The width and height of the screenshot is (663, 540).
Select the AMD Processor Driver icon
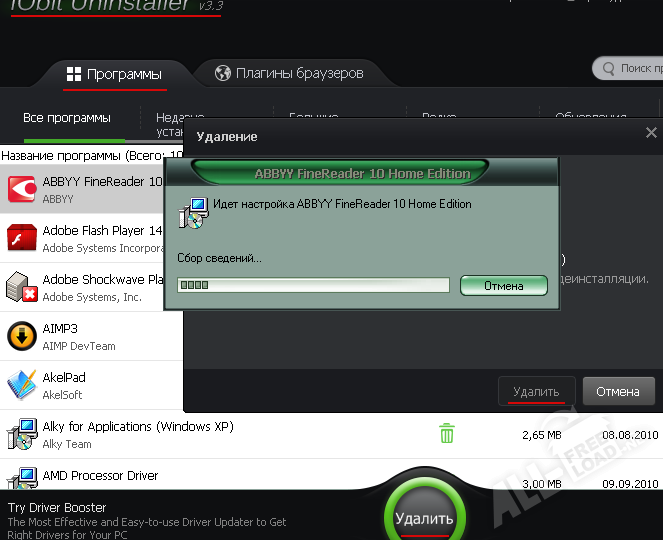[x=21, y=478]
